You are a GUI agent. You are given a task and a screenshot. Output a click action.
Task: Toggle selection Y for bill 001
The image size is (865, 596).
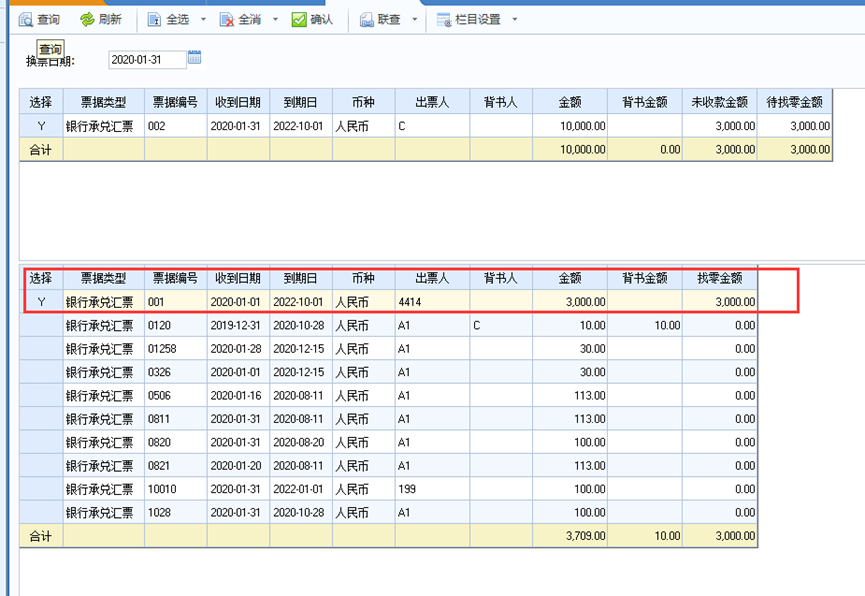[41, 302]
